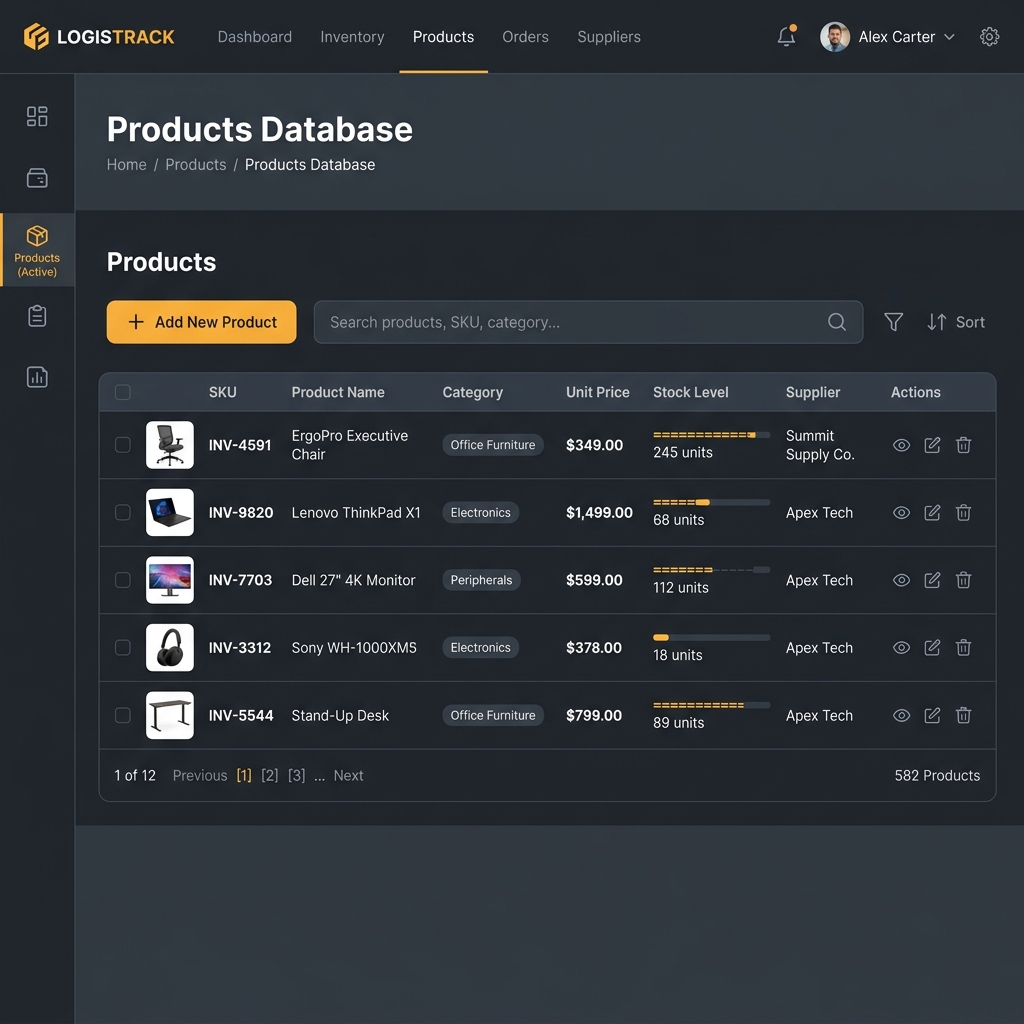1024x1024 pixels.
Task: Click the Stock Level column header
Action: (690, 392)
